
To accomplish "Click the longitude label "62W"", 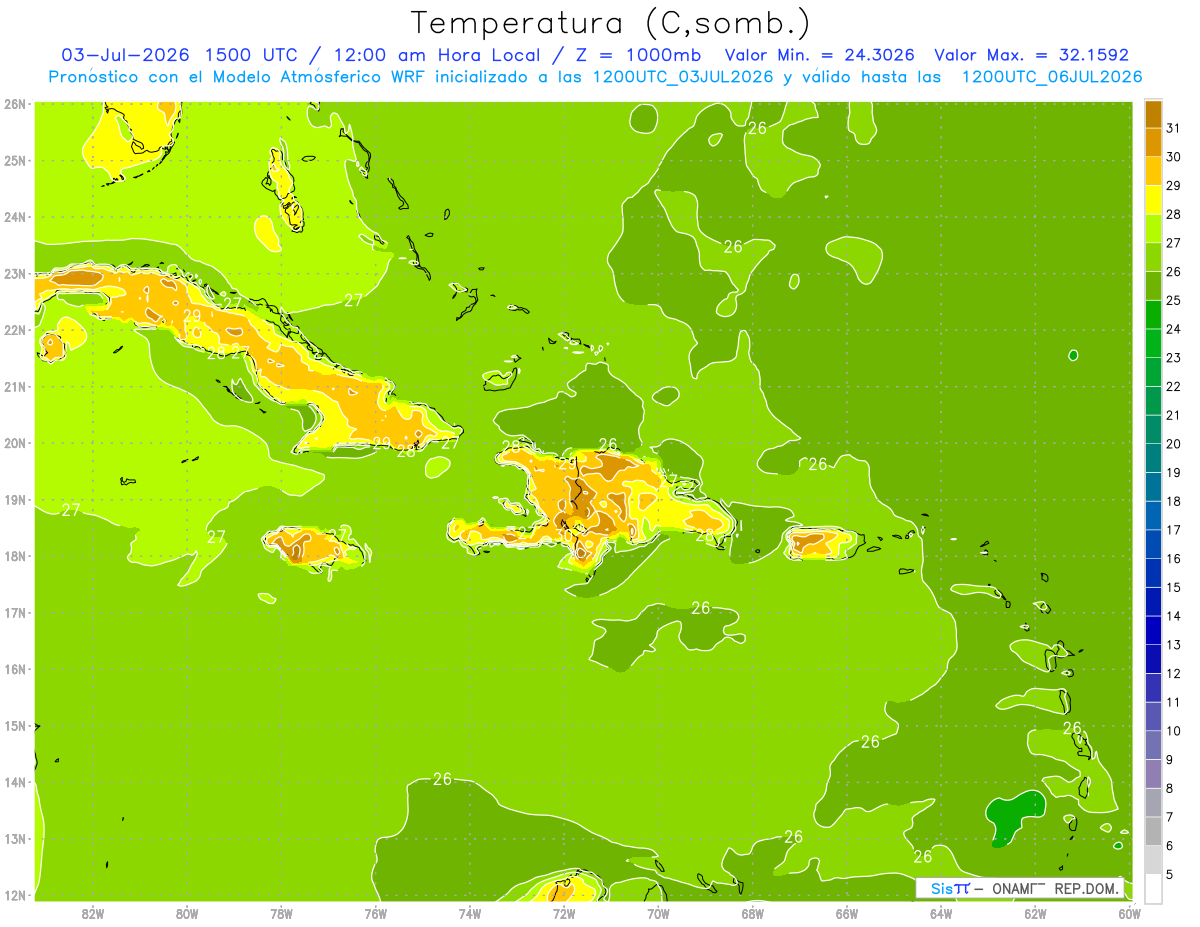I will coord(1035,913).
